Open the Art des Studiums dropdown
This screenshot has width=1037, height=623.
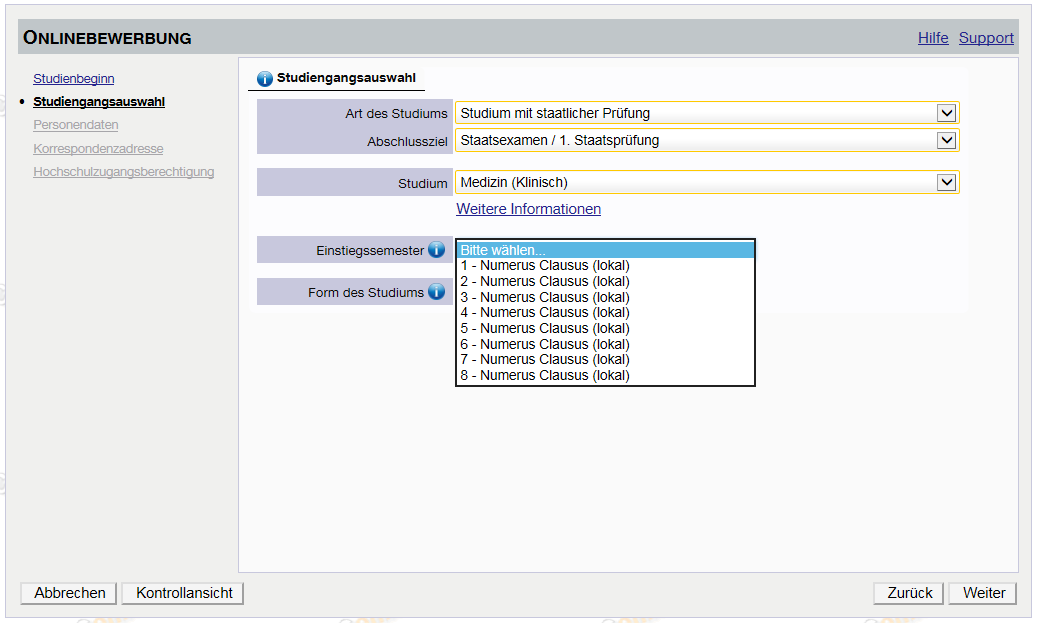[x=706, y=113]
